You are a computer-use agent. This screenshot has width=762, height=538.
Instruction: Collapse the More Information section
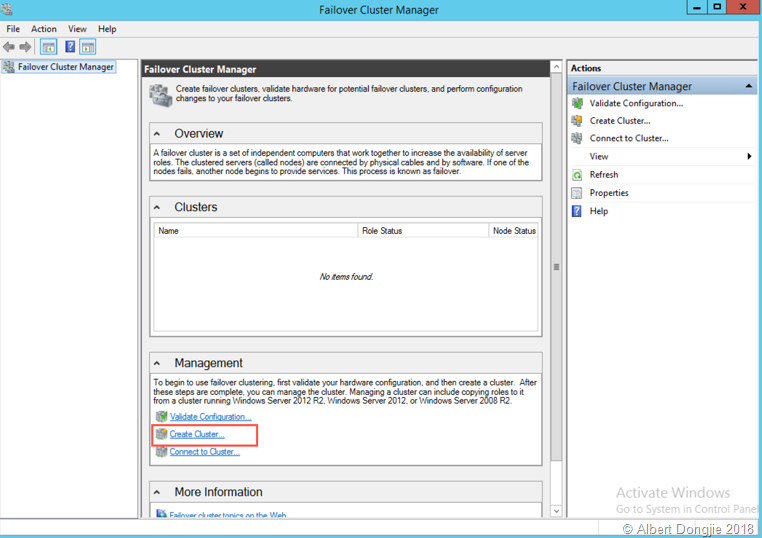pyautogui.click(x=157, y=492)
